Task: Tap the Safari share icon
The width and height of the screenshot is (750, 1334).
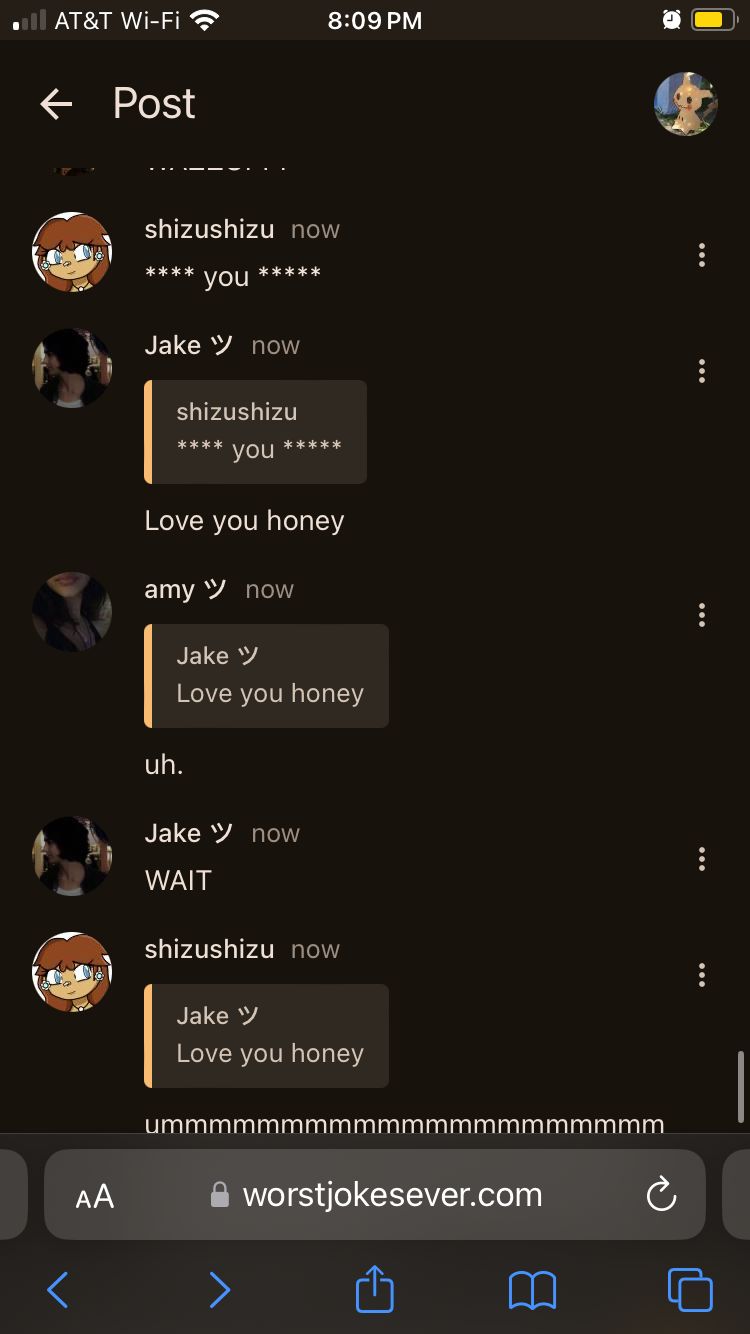Action: (x=375, y=1289)
